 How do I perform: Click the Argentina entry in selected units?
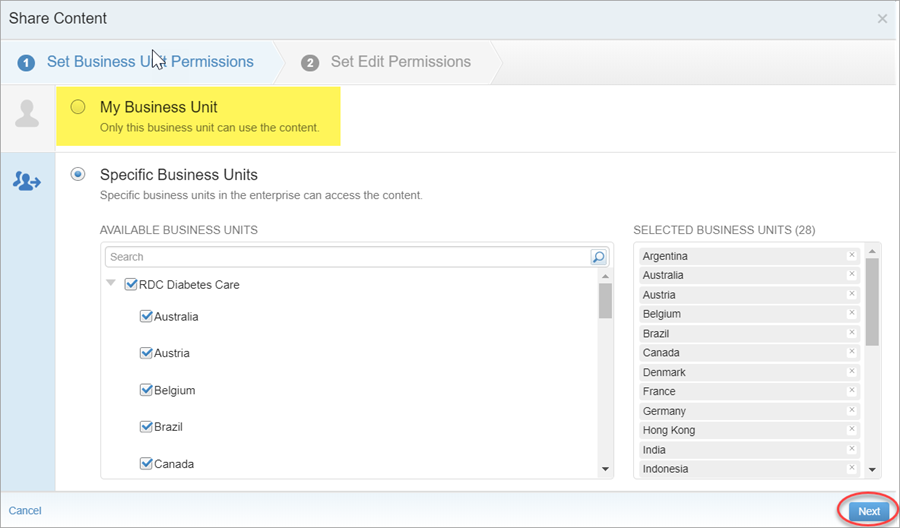pyautogui.click(x=750, y=256)
